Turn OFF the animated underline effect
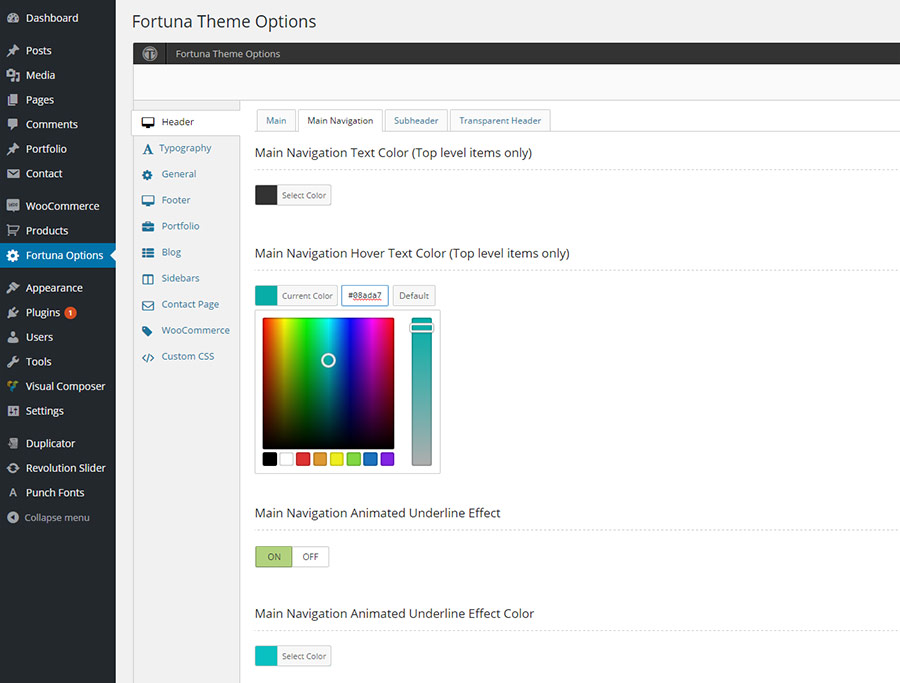 pyautogui.click(x=310, y=557)
